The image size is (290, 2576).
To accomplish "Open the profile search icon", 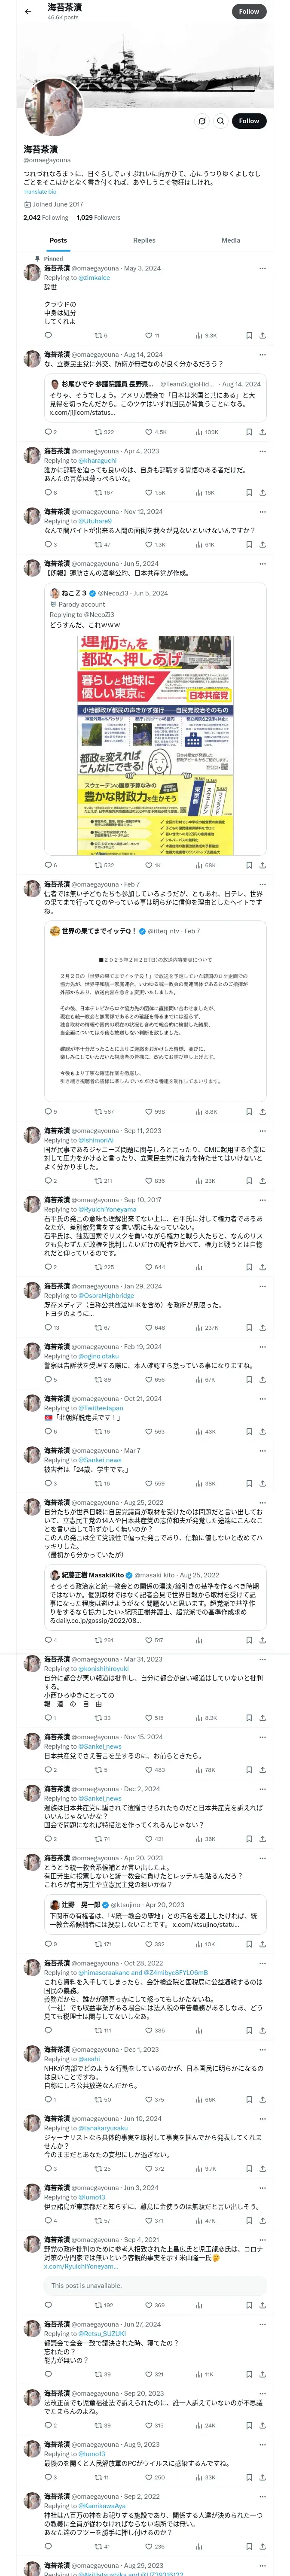I will tap(221, 121).
